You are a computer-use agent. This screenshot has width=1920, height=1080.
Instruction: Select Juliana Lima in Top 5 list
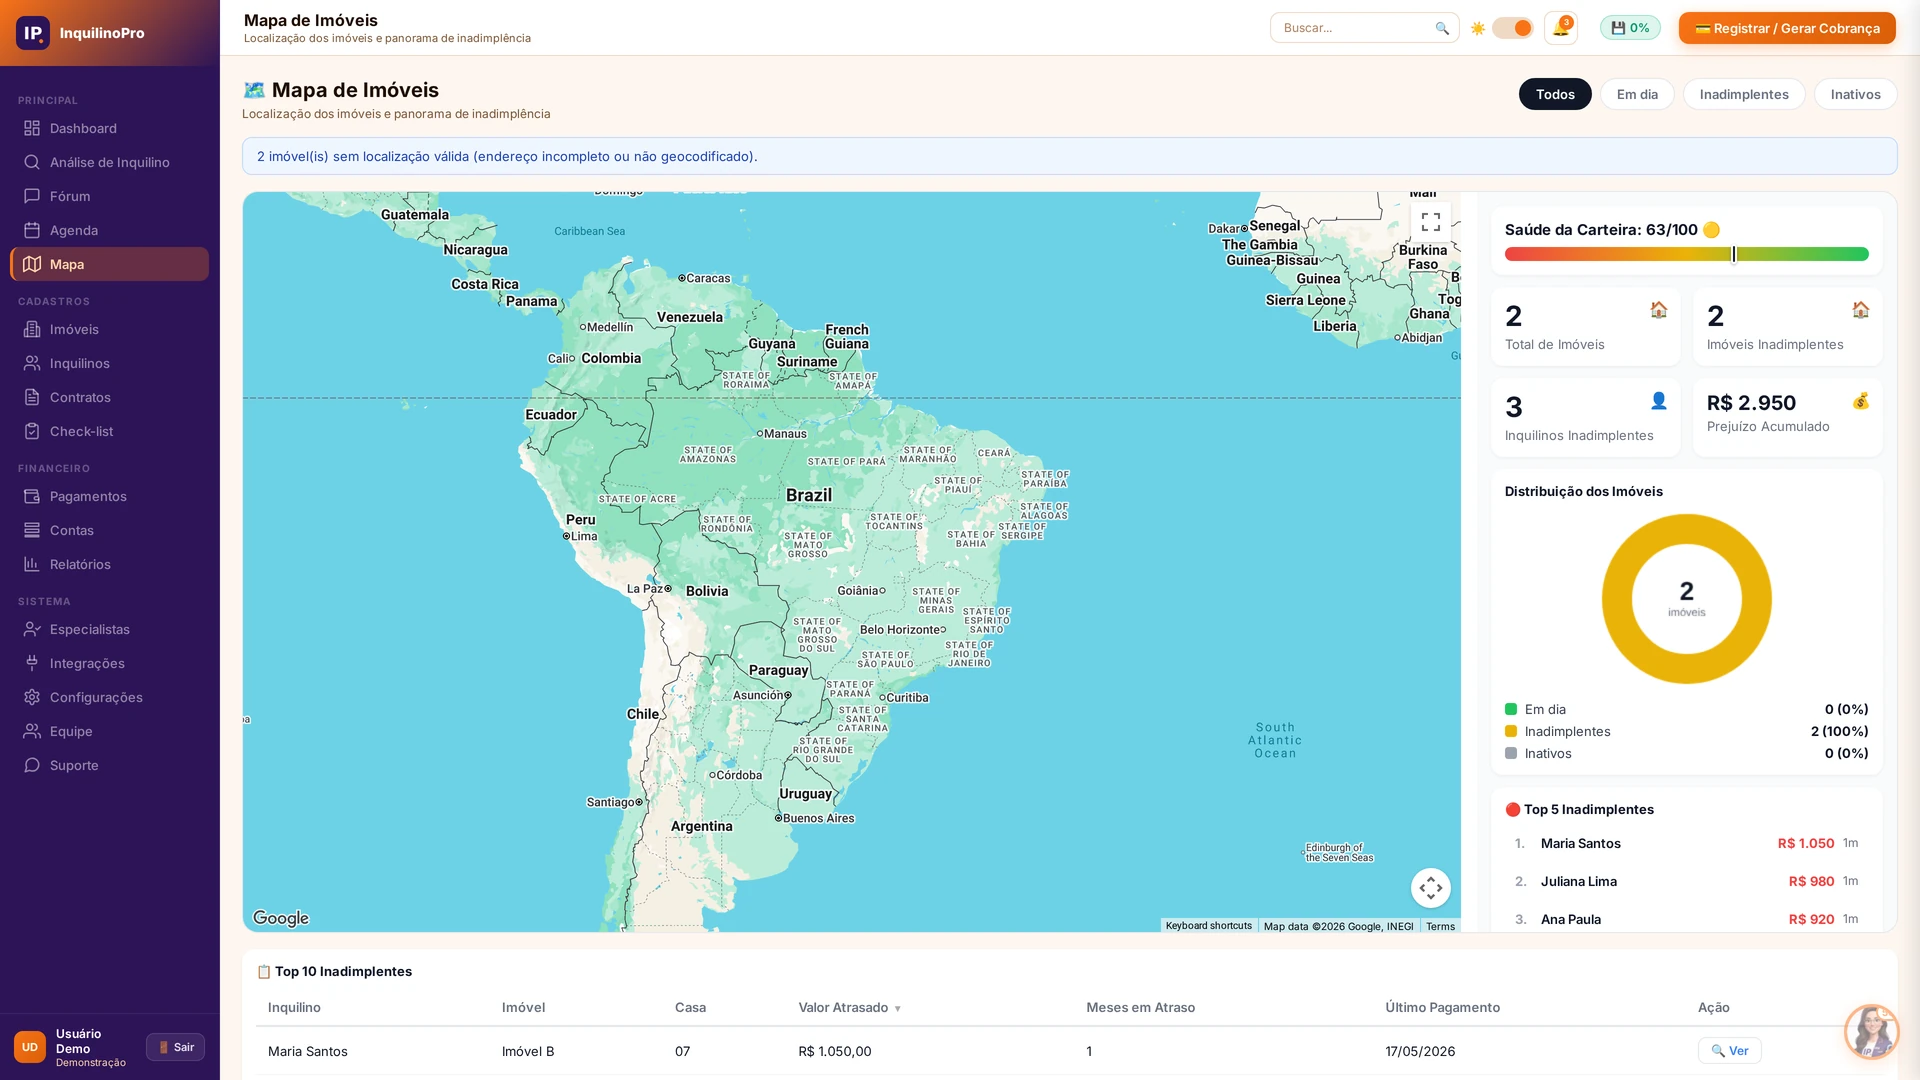point(1686,881)
